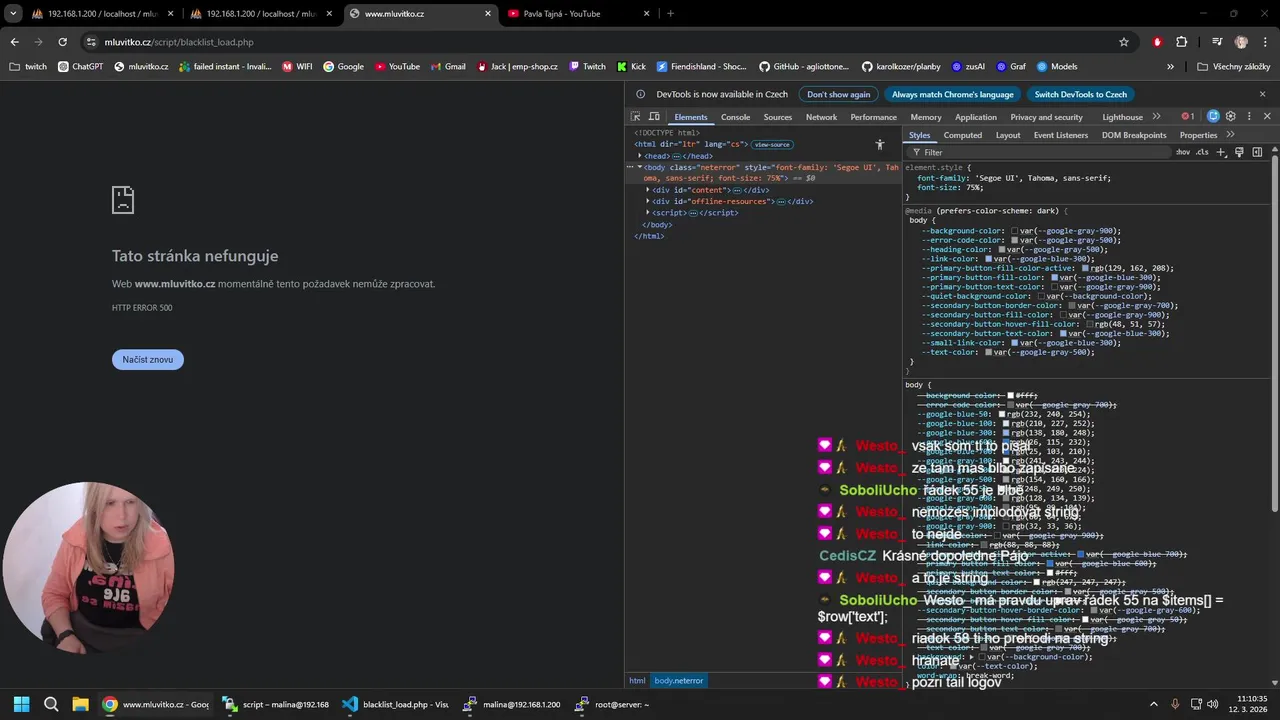Image resolution: width=1280 pixels, height=720 pixels.
Task: Click the Don't show again button
Action: (x=839, y=94)
